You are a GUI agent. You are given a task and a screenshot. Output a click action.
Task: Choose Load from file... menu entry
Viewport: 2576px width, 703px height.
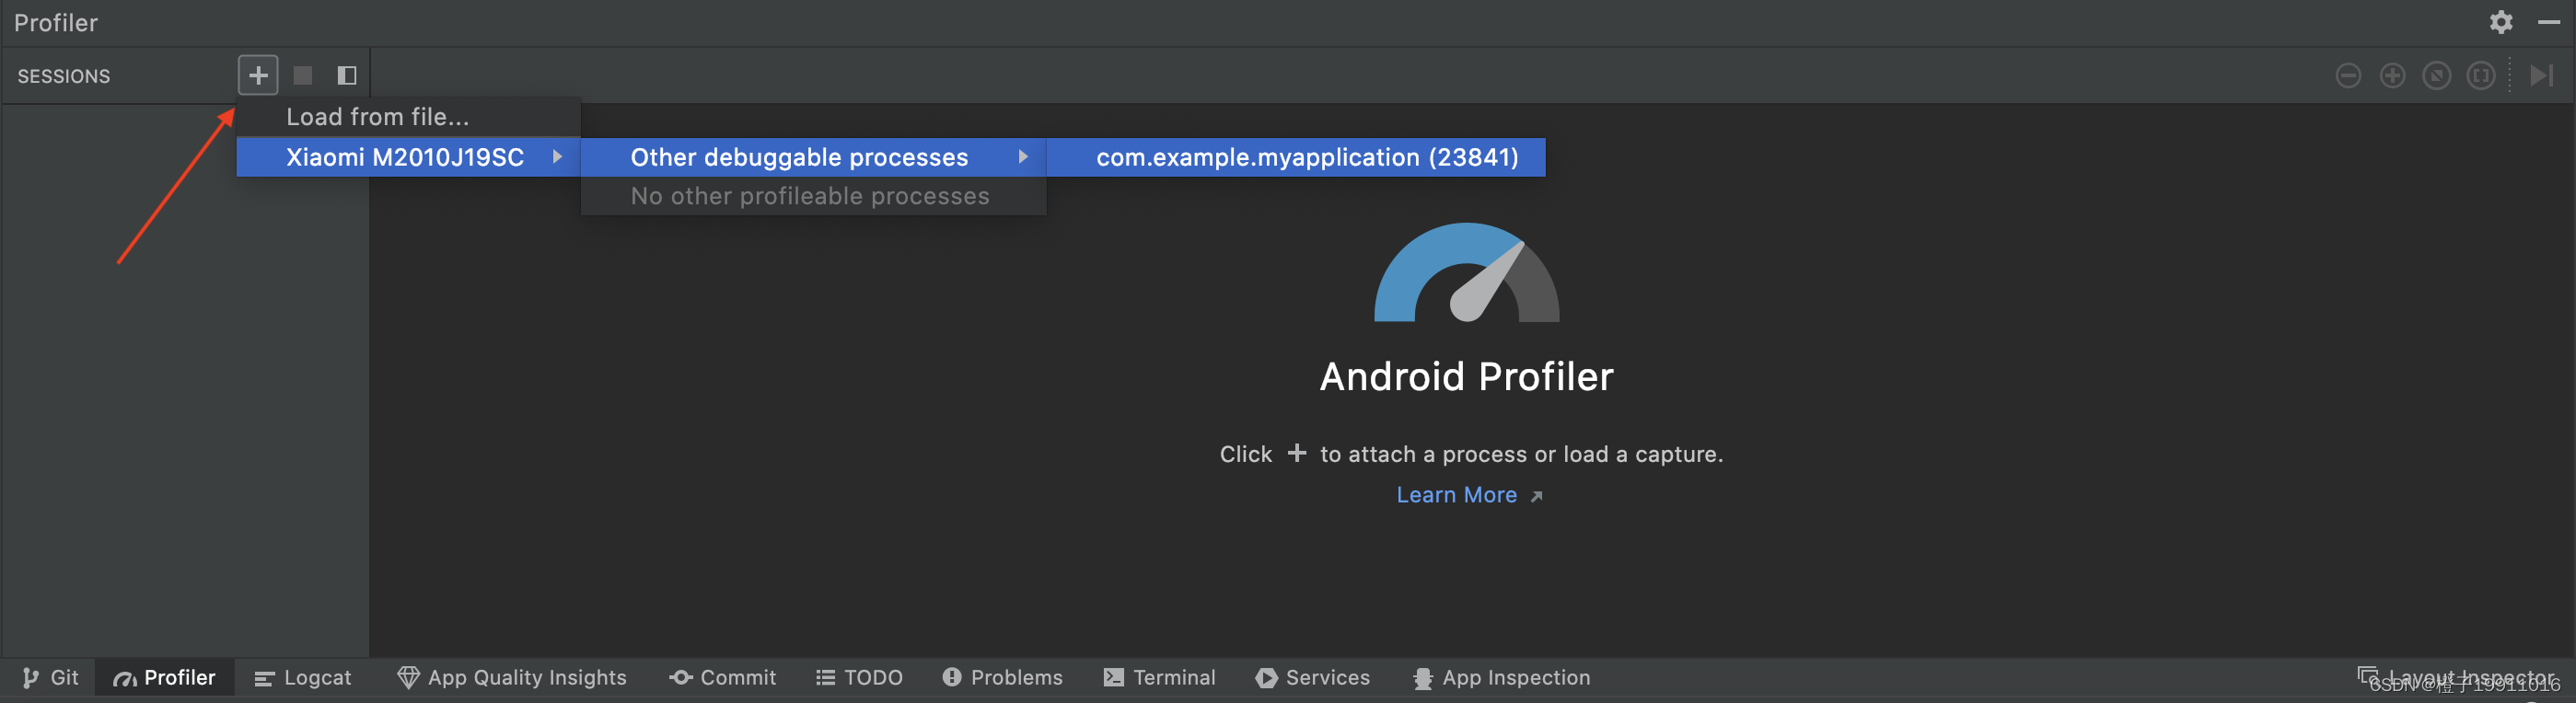point(408,117)
